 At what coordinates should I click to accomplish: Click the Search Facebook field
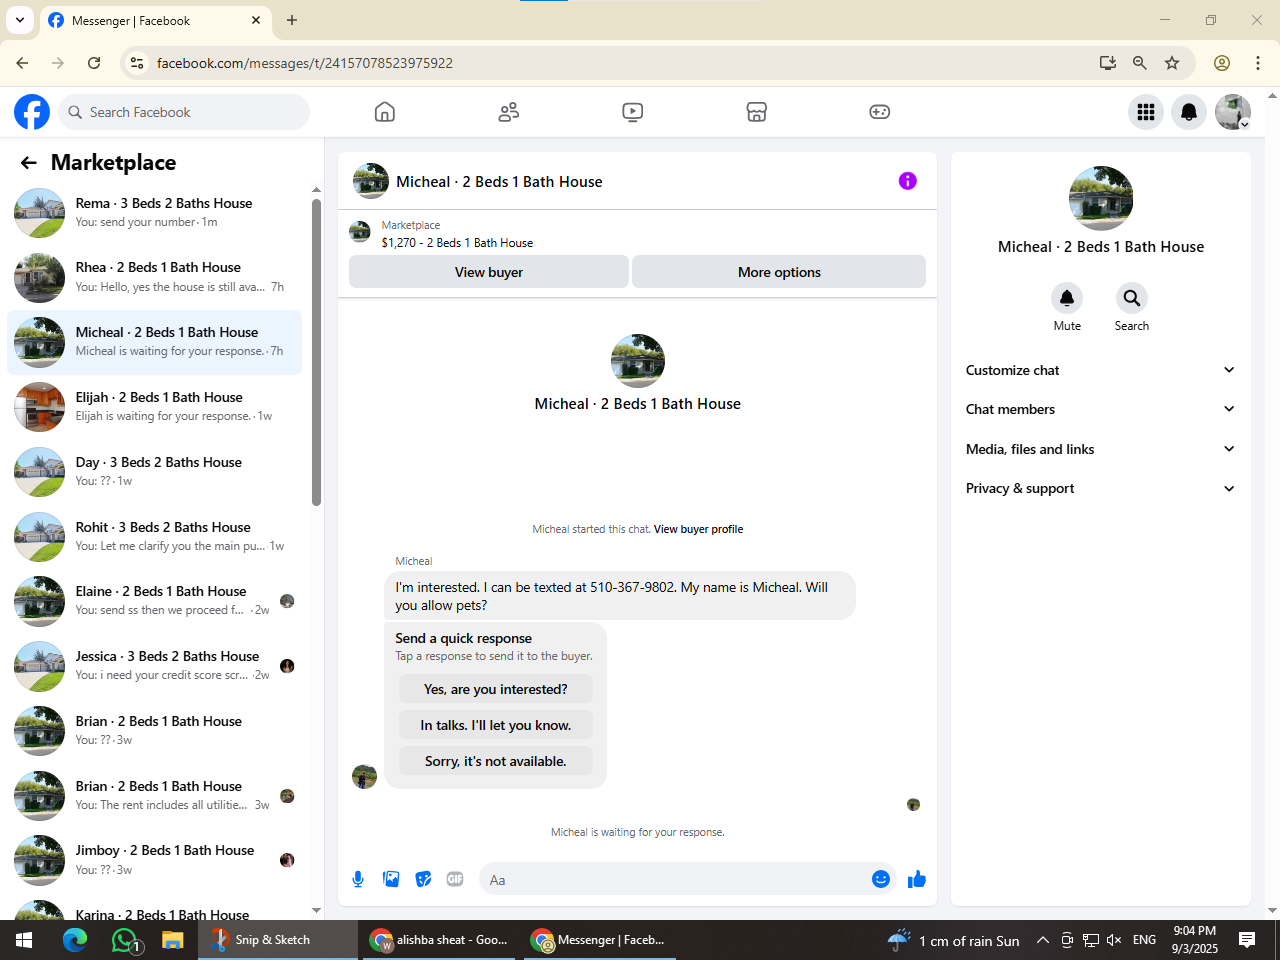pyautogui.click(x=184, y=112)
